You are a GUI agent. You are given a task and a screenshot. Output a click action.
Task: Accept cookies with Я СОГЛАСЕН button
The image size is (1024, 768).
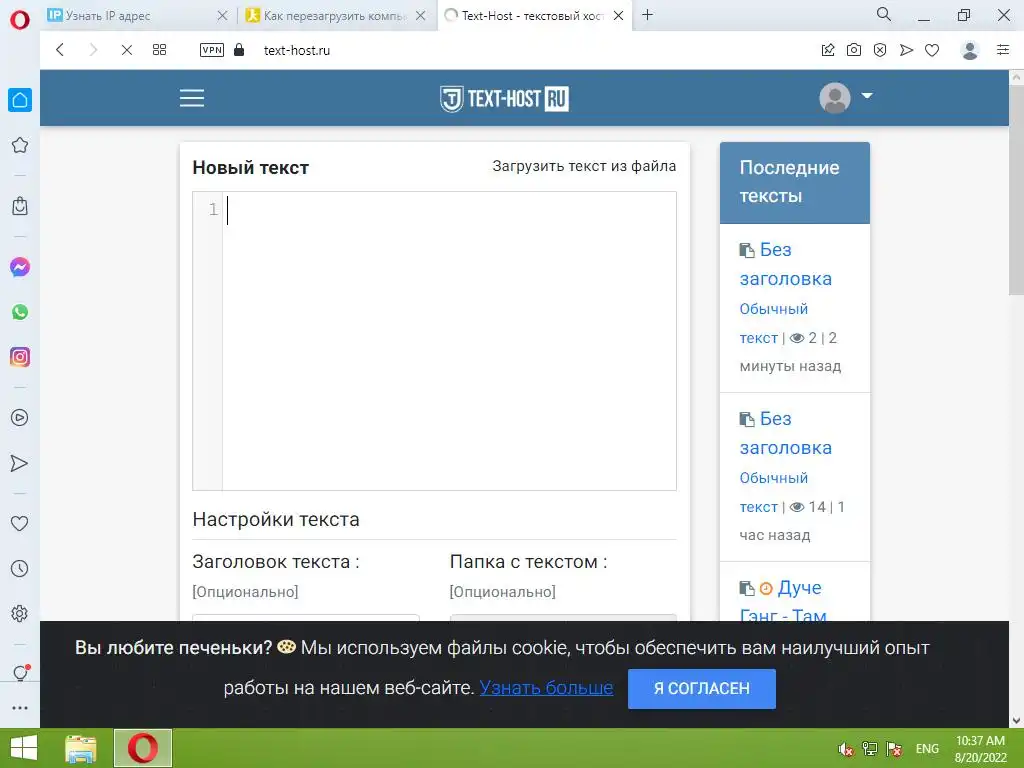pos(701,688)
